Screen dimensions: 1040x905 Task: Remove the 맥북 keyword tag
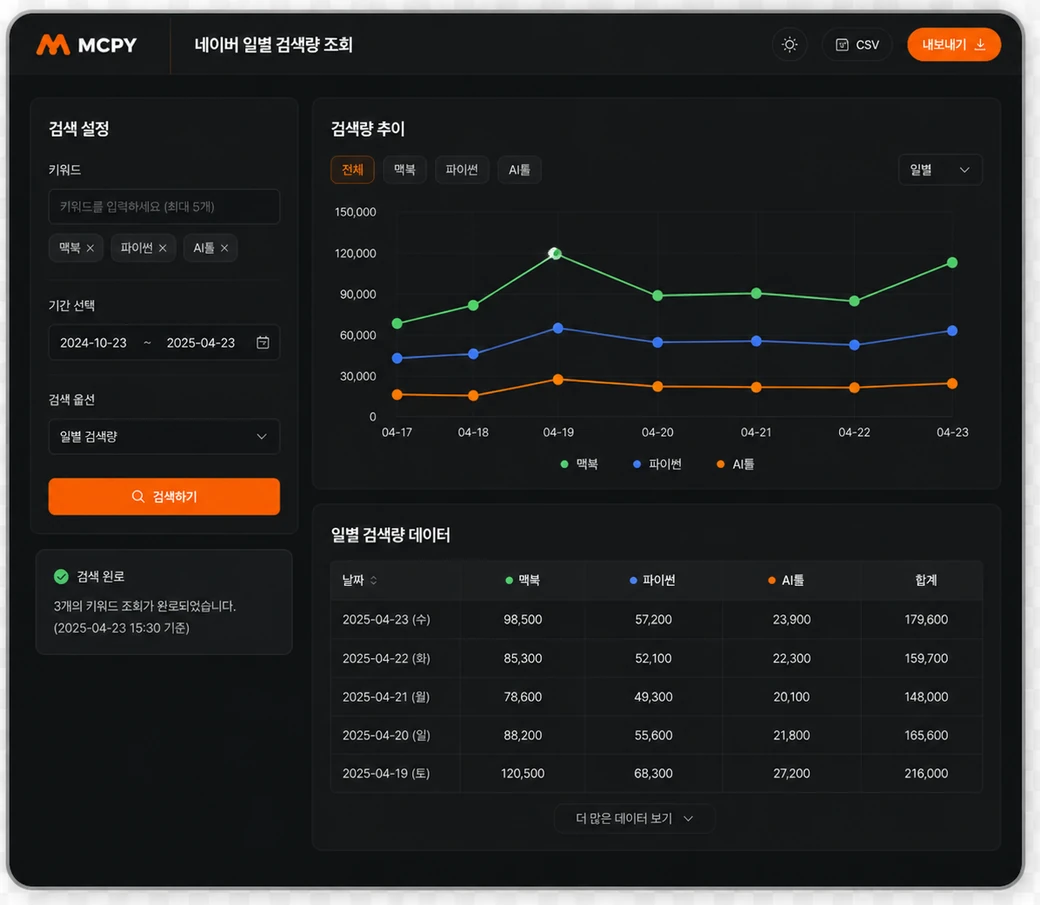[x=90, y=248]
